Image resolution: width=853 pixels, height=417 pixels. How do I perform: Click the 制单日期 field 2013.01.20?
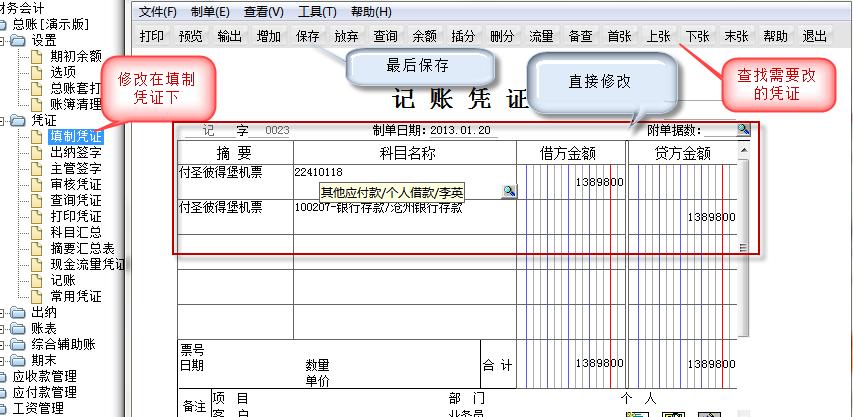[x=460, y=130]
